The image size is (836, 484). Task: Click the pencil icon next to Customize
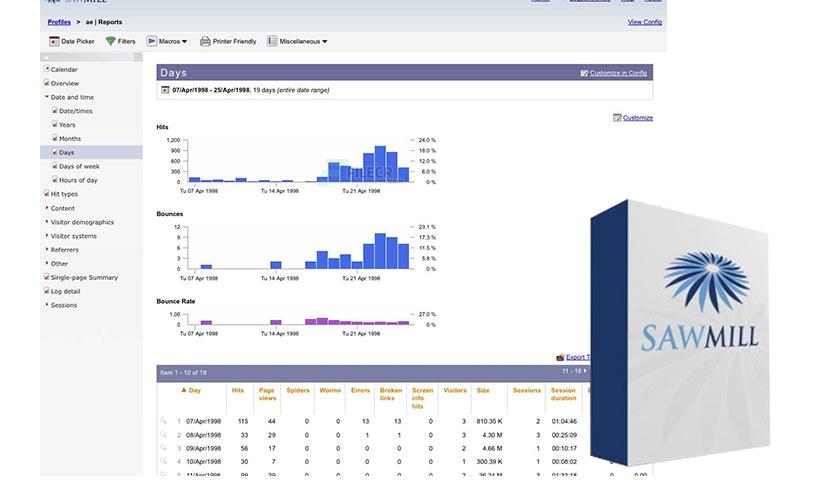(x=617, y=118)
